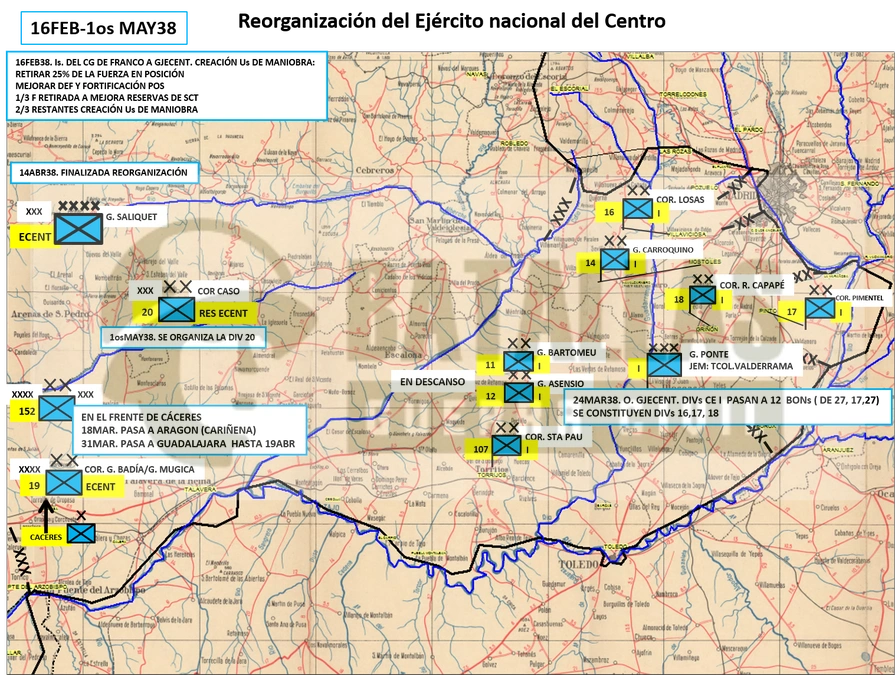
Task: Click the 'COR. LOSAS' label
Action: click(680, 200)
